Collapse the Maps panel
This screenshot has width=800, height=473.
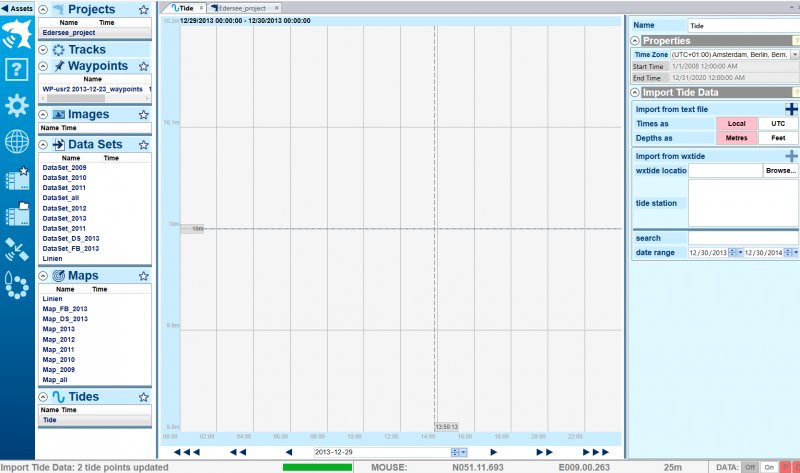click(43, 275)
